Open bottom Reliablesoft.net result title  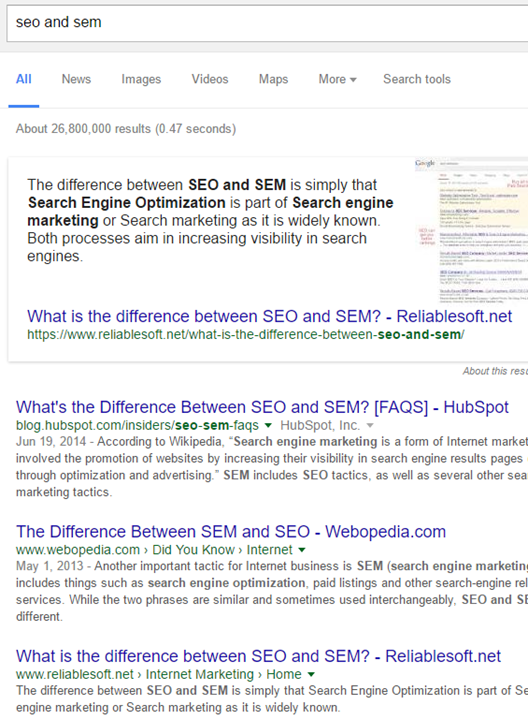tap(258, 656)
